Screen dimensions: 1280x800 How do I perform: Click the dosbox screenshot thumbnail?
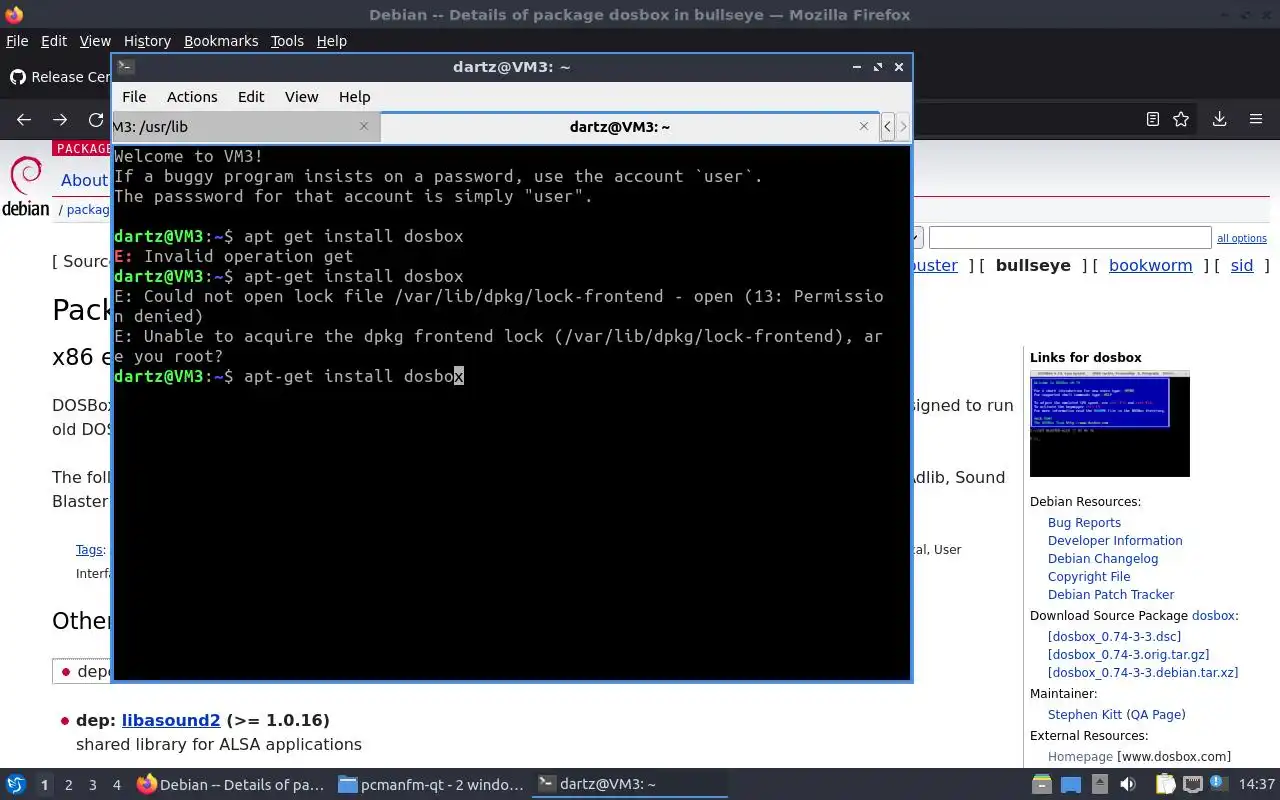tap(1110, 424)
